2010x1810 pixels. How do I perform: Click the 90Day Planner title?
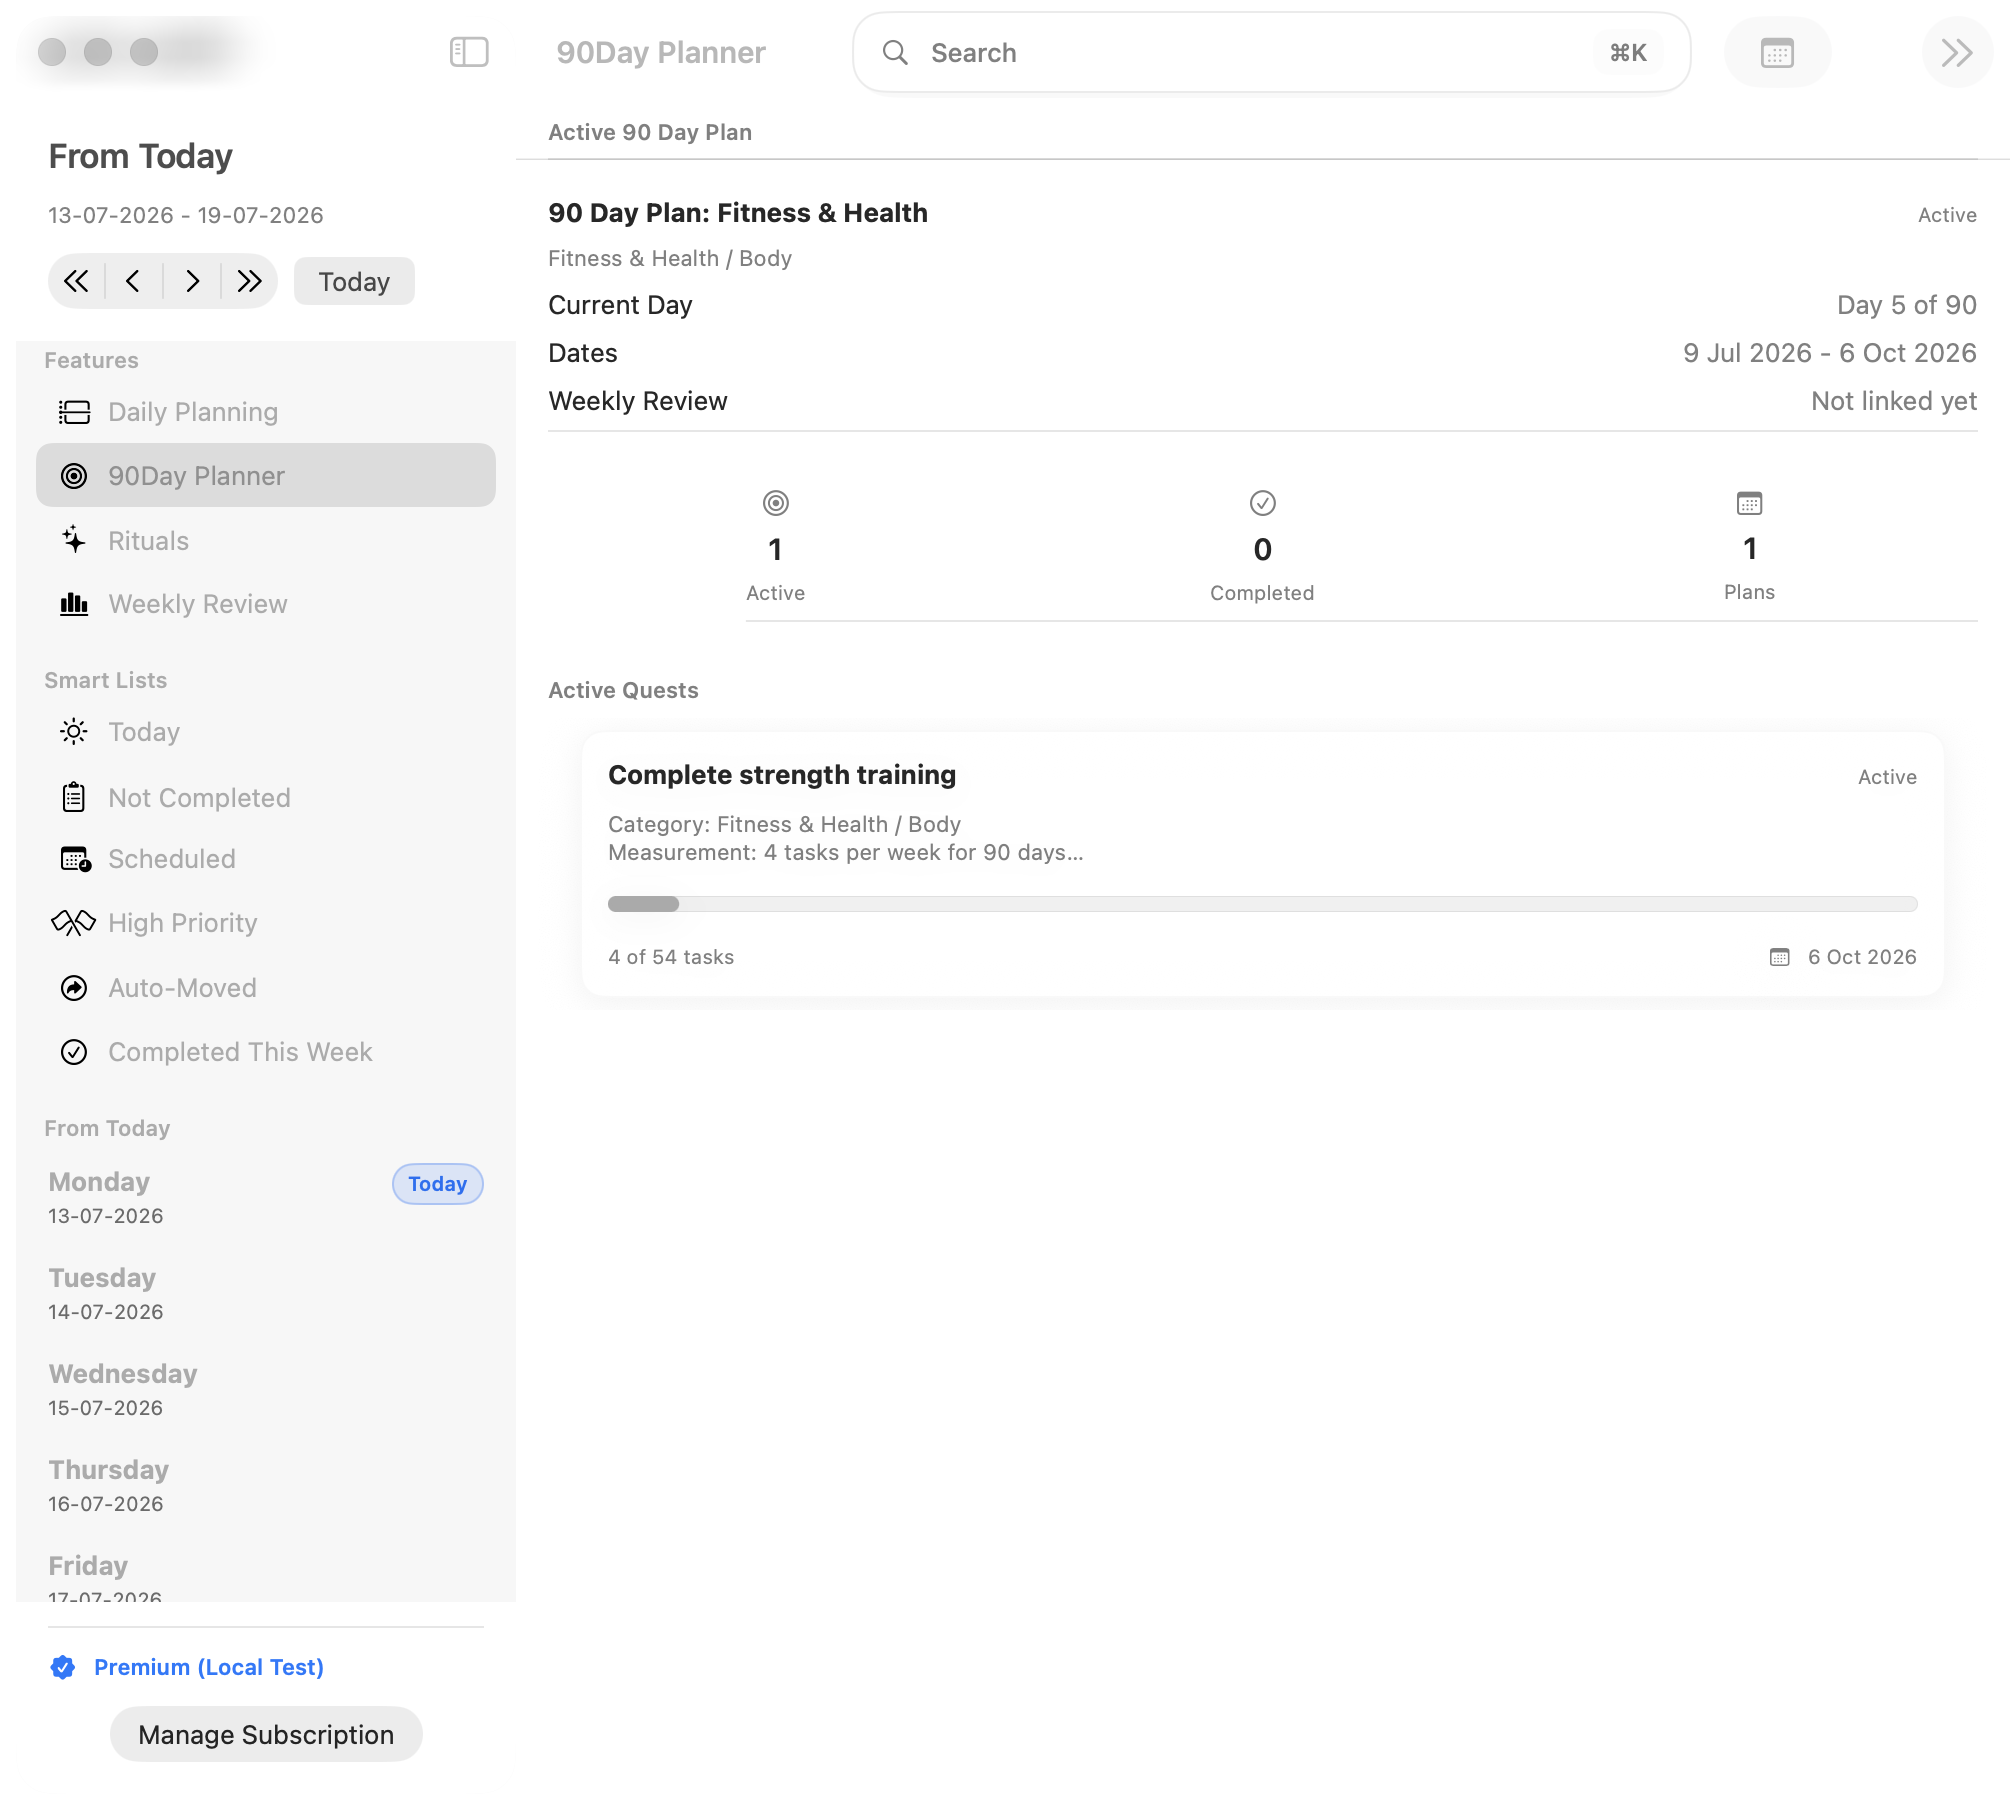click(x=661, y=52)
